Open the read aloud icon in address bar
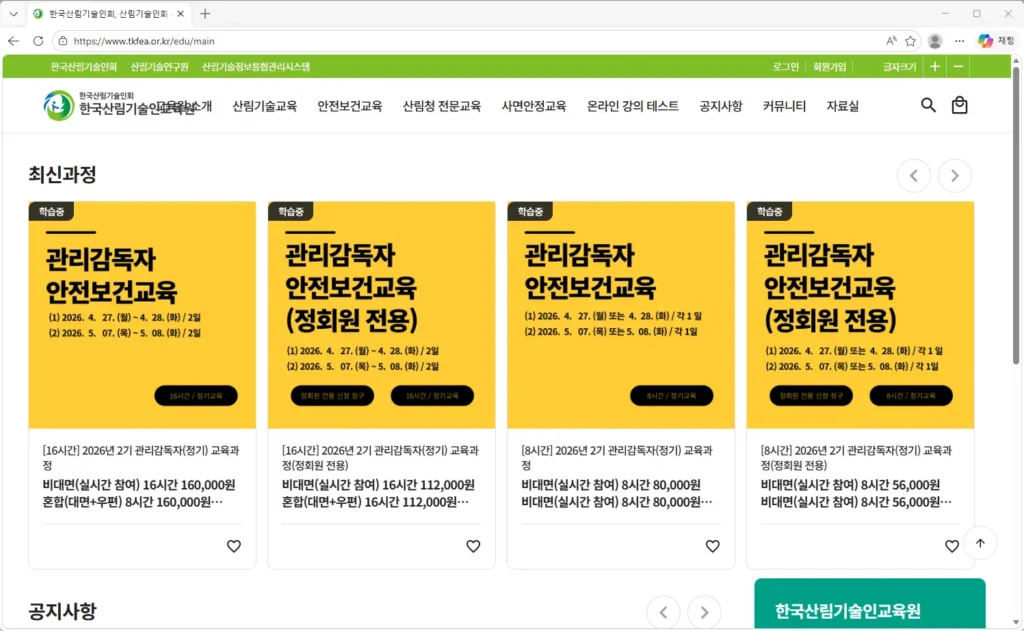Viewport: 1024px width, 631px height. point(891,41)
